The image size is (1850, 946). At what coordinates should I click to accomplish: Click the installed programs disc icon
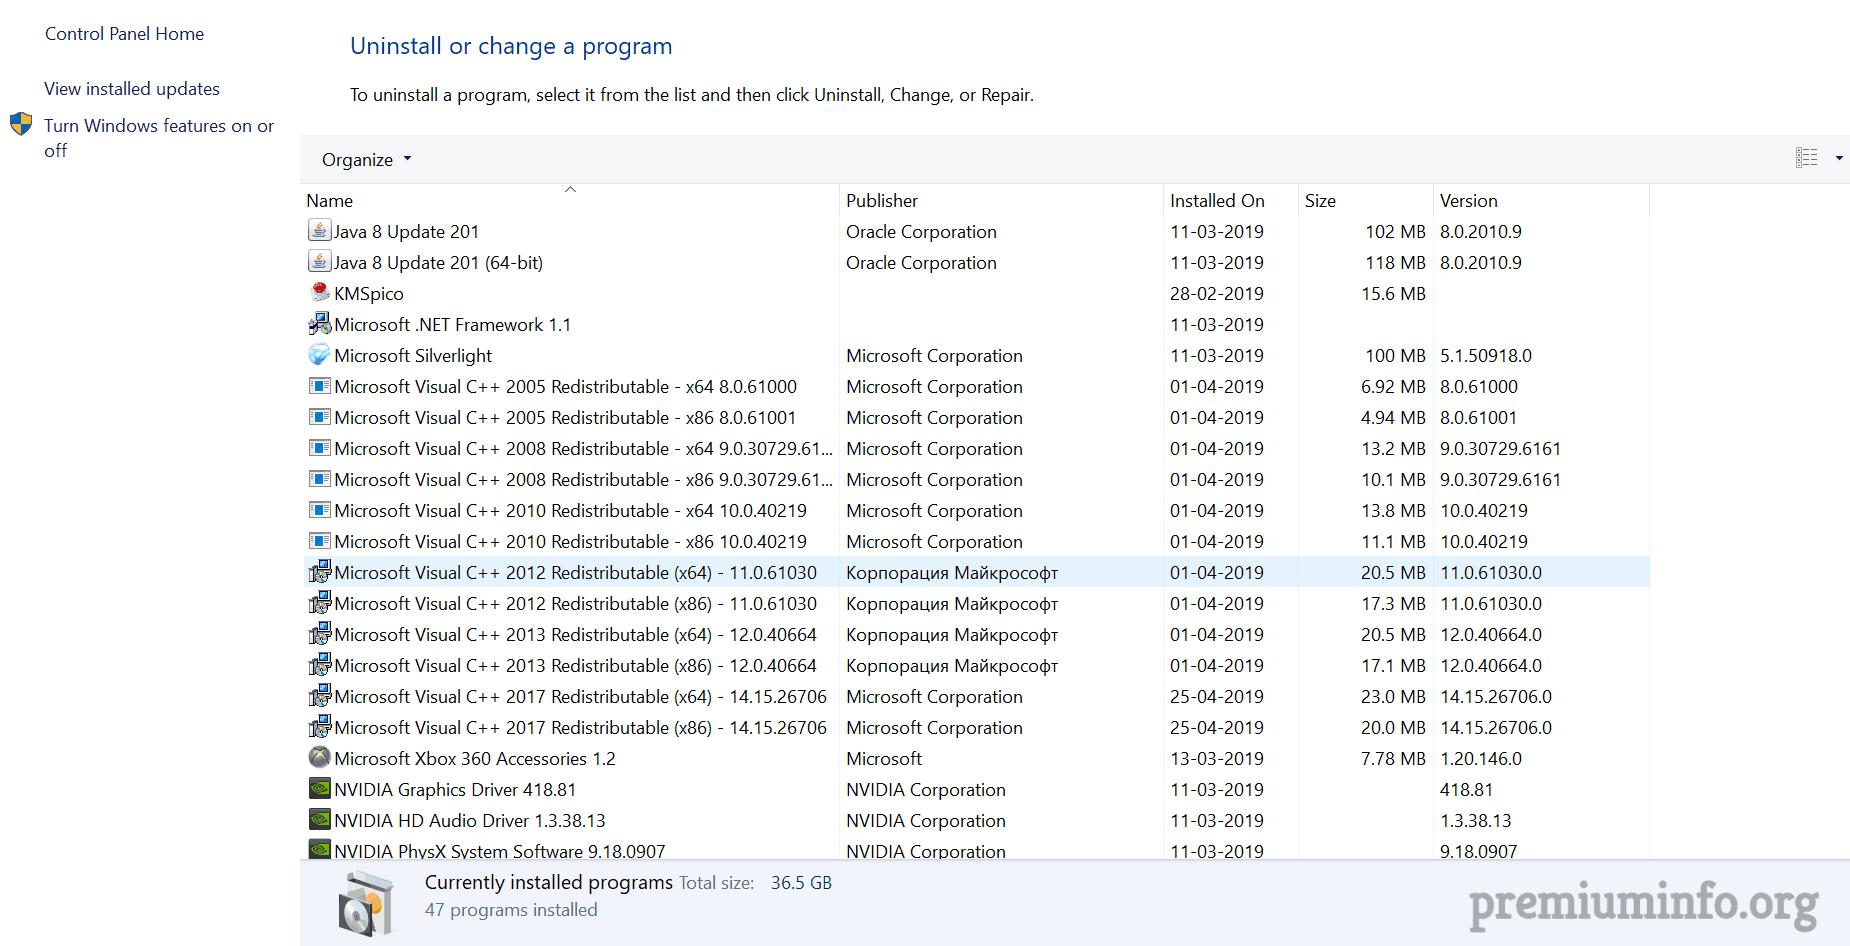[x=365, y=903]
